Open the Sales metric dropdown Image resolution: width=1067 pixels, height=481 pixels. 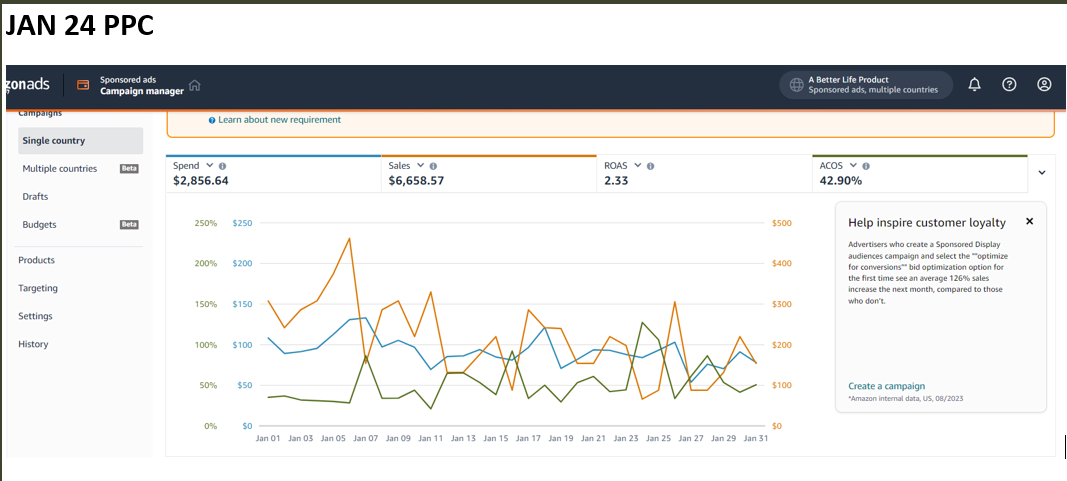click(x=420, y=165)
